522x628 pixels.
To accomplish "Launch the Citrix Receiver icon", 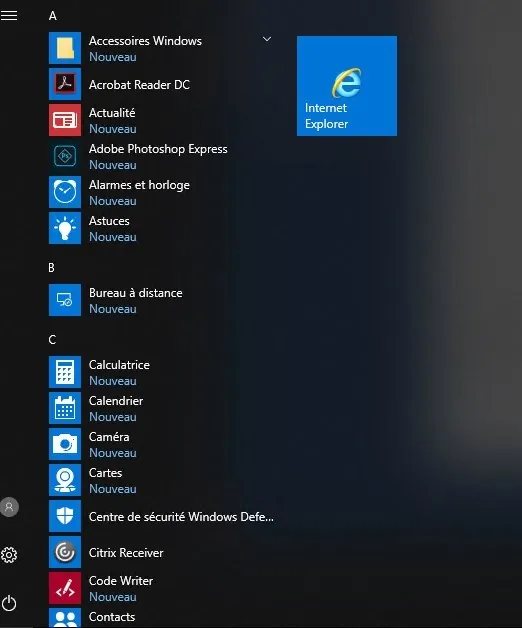I will click(x=65, y=552).
